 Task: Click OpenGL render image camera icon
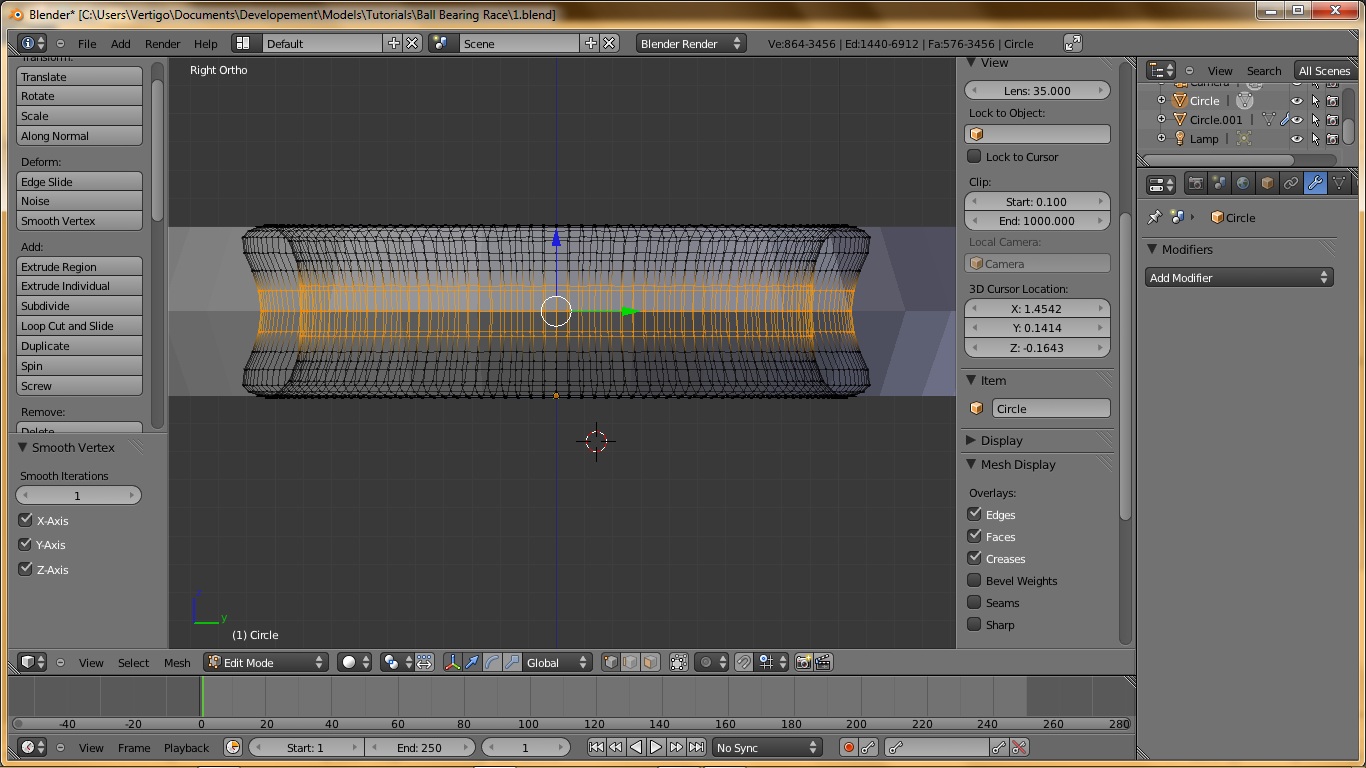coord(803,662)
